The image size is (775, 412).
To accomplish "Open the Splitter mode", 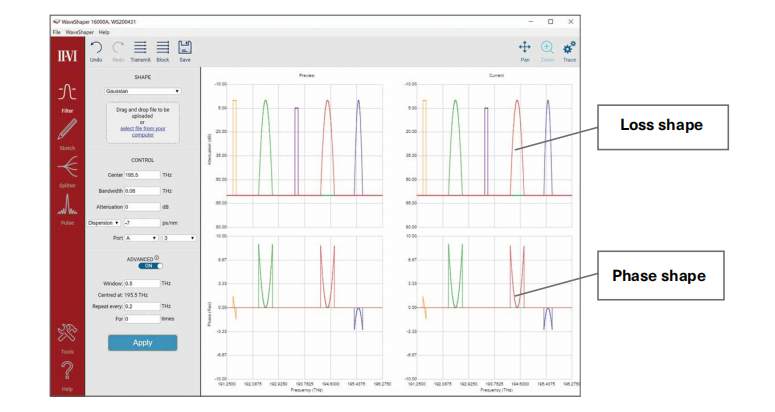I will 67,167.
